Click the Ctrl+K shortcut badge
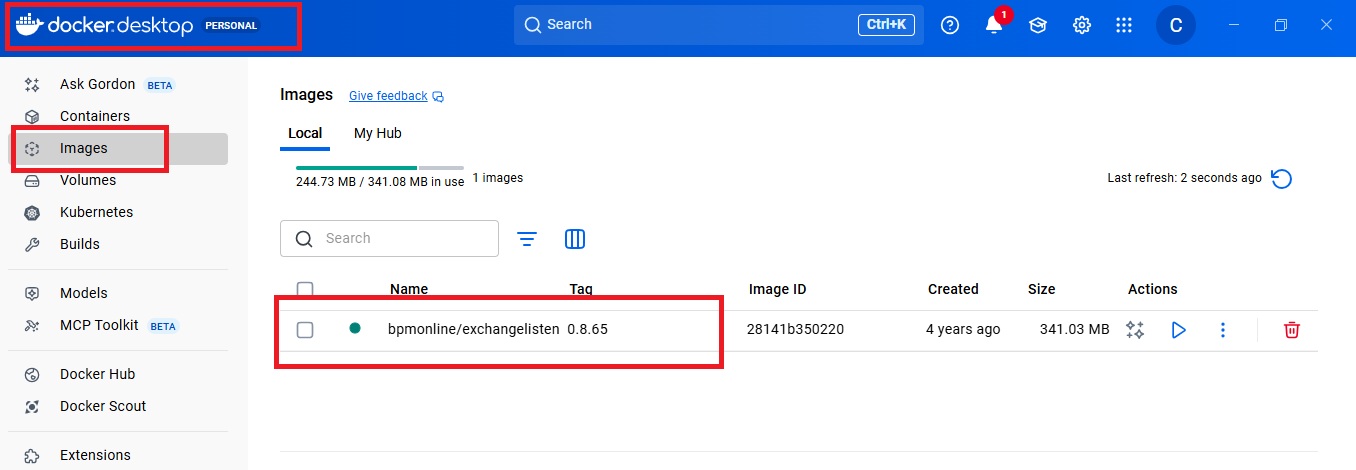This screenshot has width=1356, height=470. tap(886, 25)
